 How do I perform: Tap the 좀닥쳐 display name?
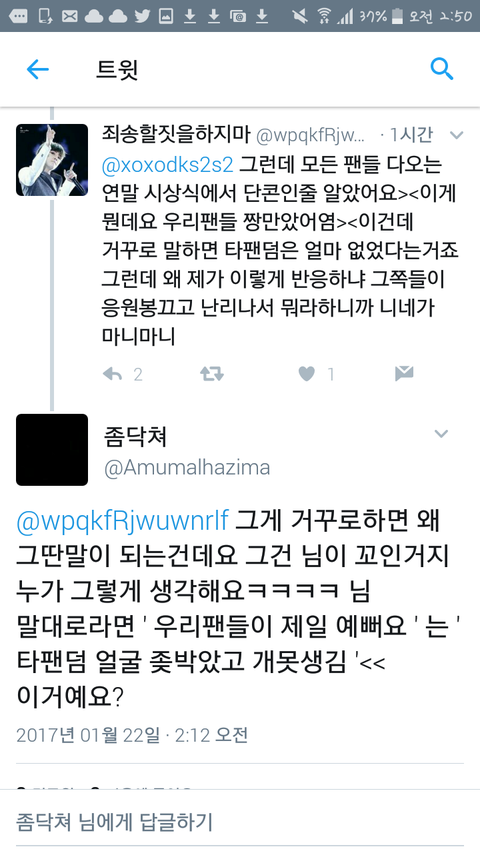pyautogui.click(x=134, y=437)
